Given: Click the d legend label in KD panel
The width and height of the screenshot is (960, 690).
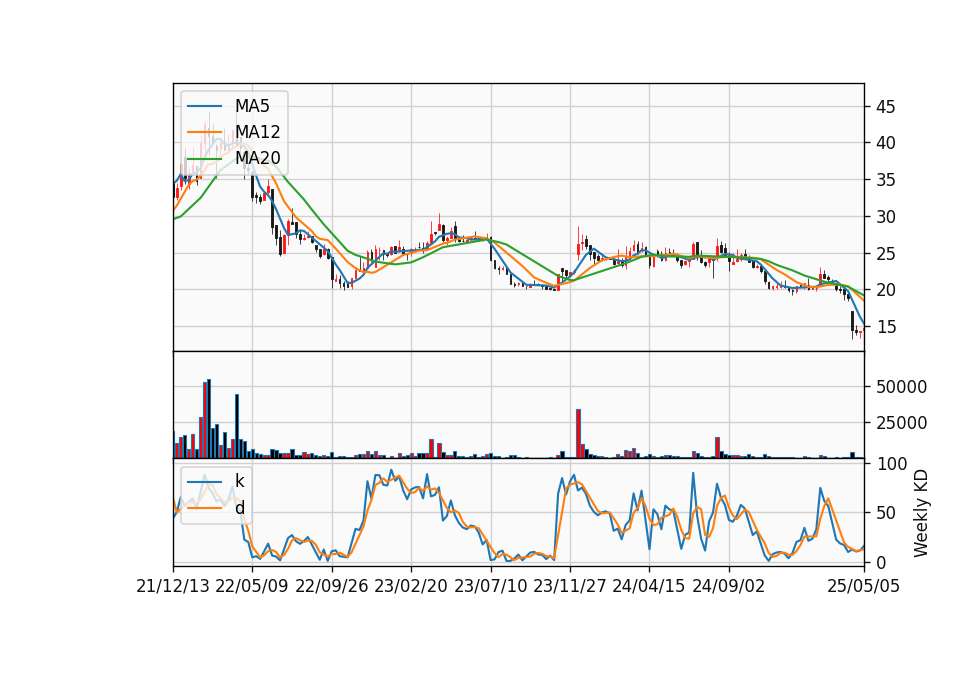Looking at the screenshot, I should click(x=239, y=508).
